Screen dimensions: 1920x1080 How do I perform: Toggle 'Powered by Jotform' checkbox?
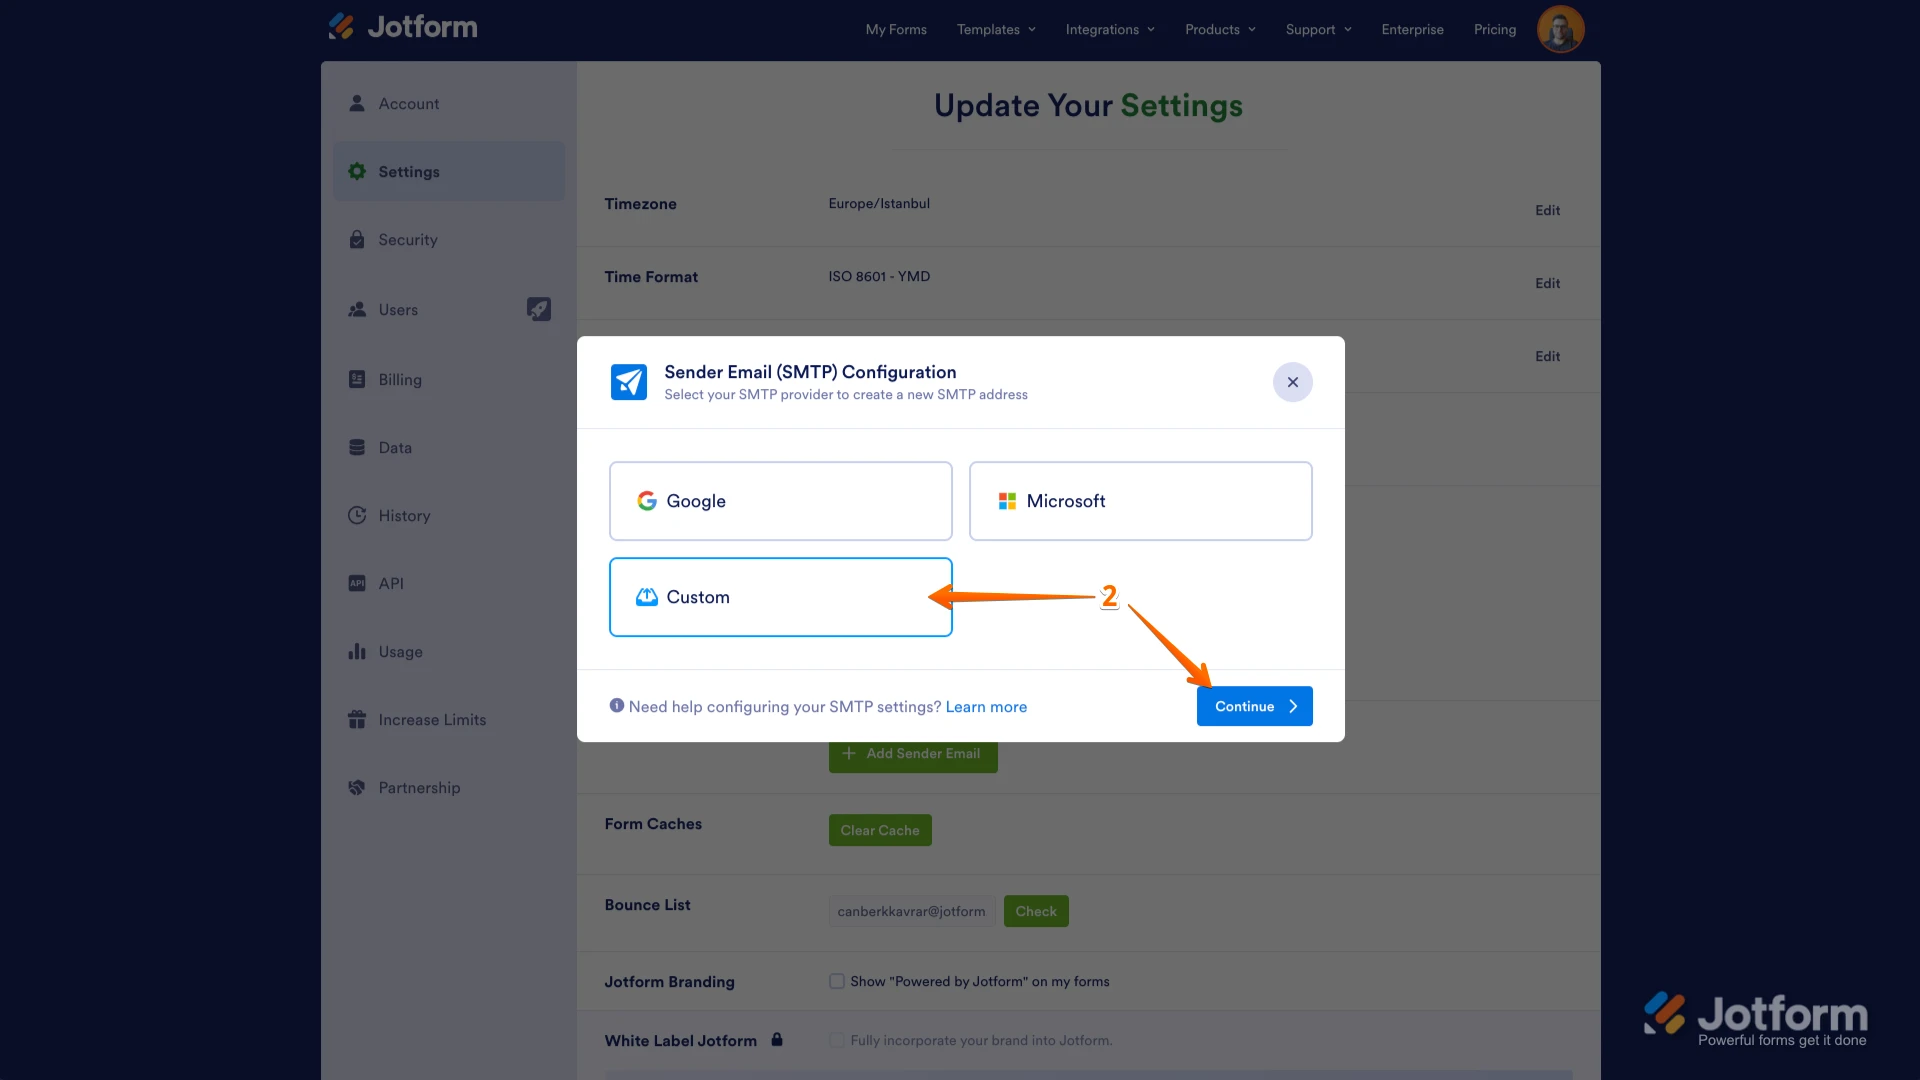837,981
